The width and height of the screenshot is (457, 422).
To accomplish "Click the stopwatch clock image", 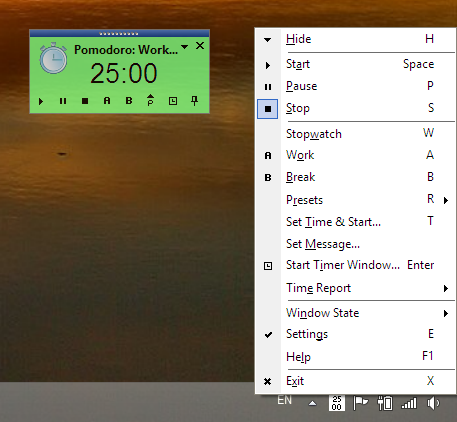I will coord(53,58).
